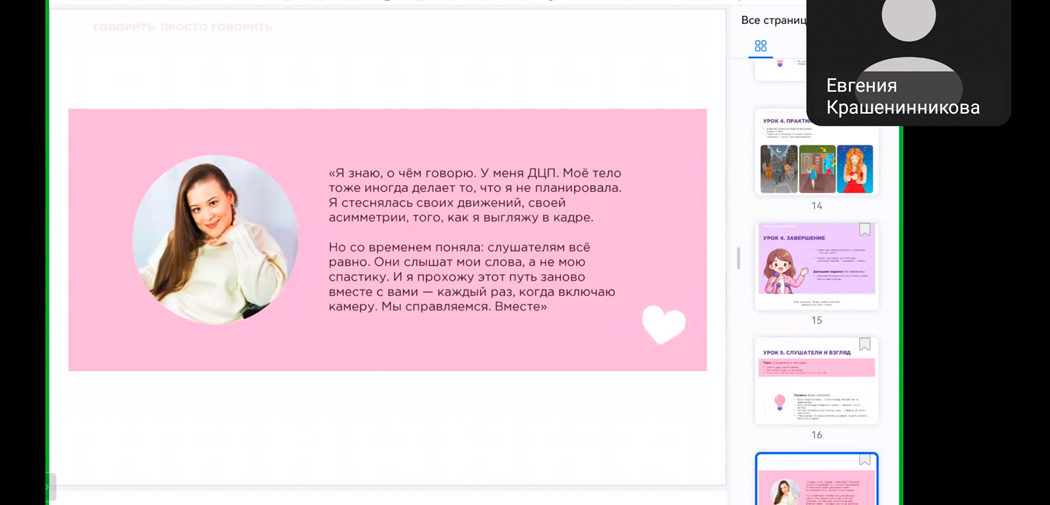Click the white heart icon on the slide
Viewport: 1050px width, 505px height.
pyautogui.click(x=664, y=325)
